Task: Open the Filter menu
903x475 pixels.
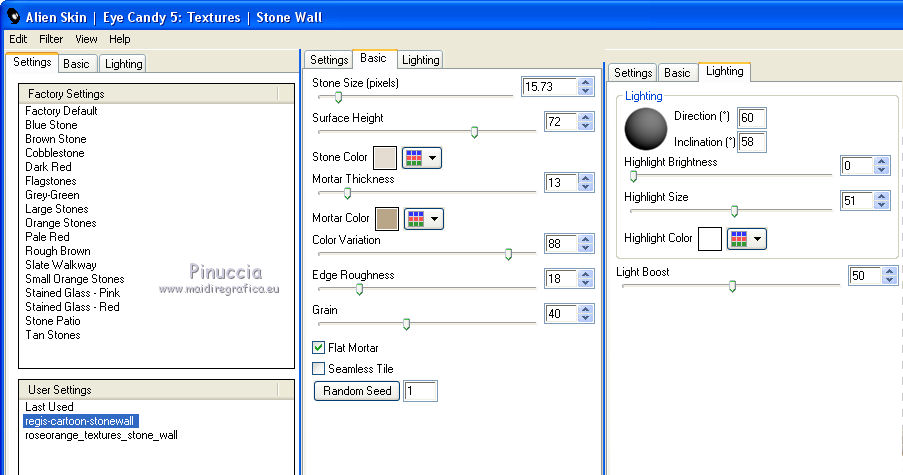Action: [x=51, y=39]
